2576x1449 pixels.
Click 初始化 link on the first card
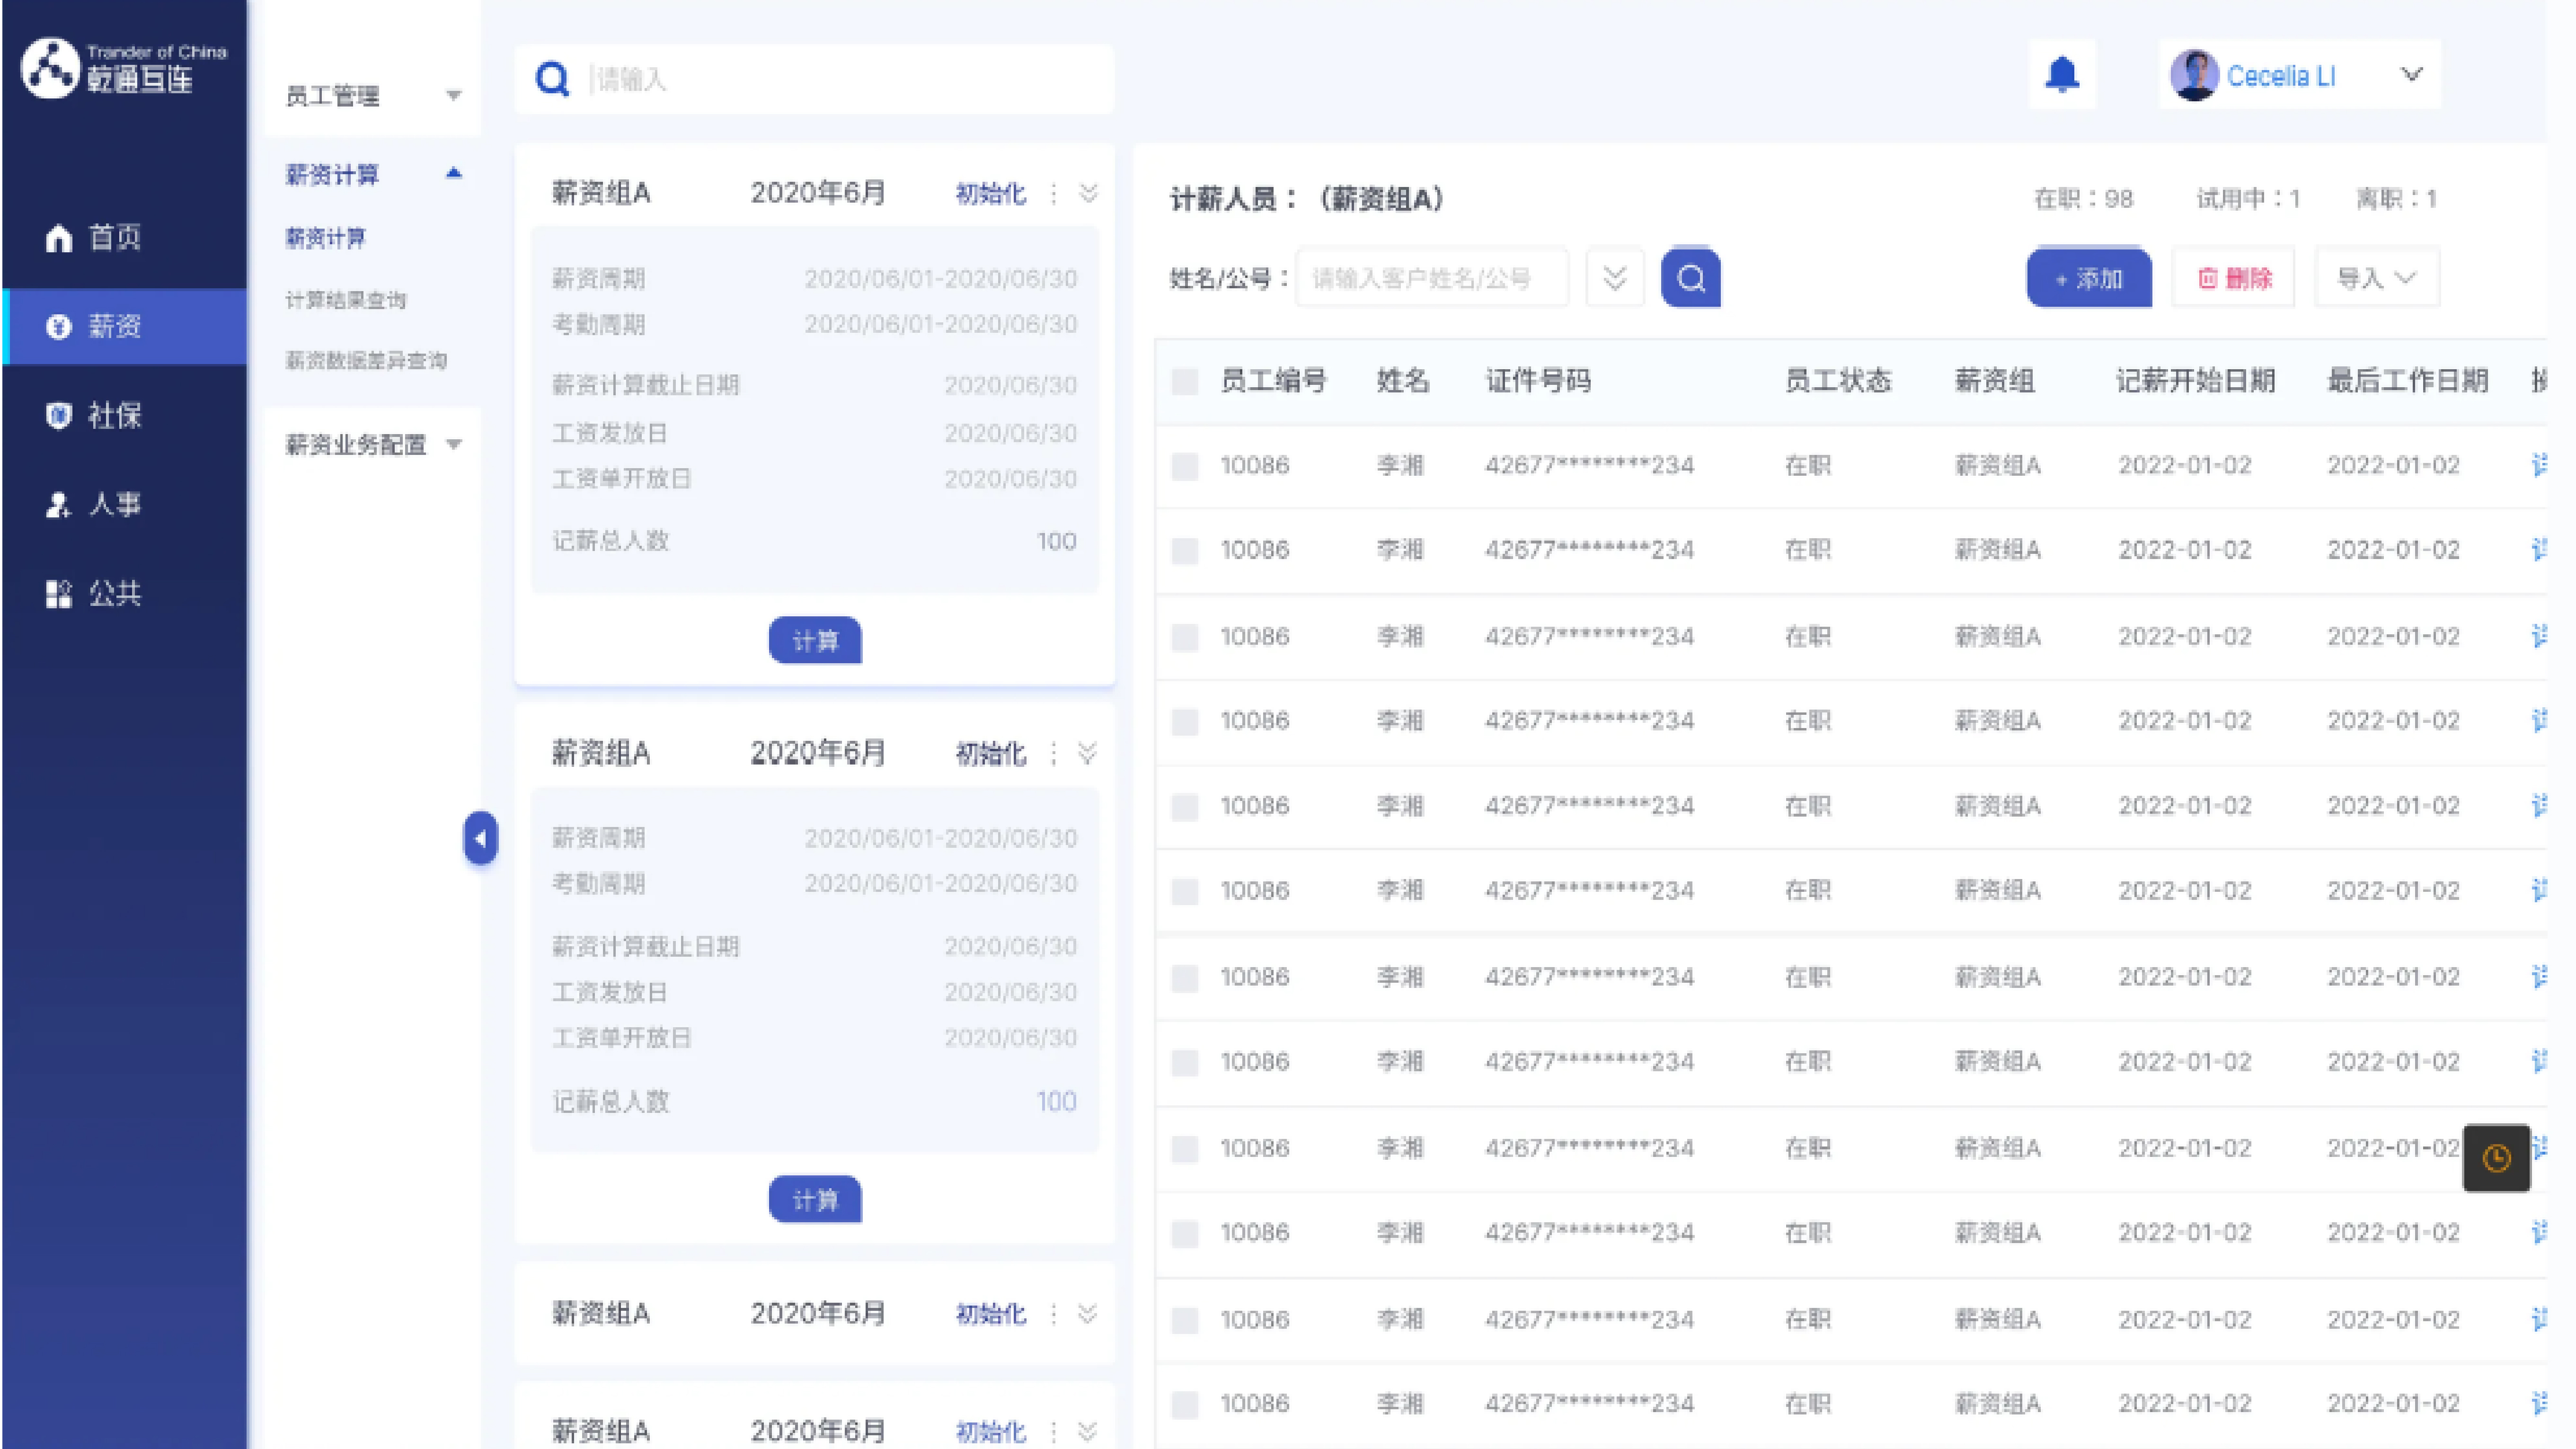click(x=991, y=193)
